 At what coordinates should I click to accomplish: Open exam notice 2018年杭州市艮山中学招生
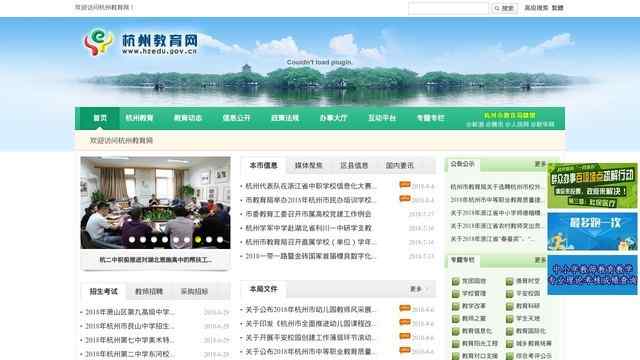(130, 326)
